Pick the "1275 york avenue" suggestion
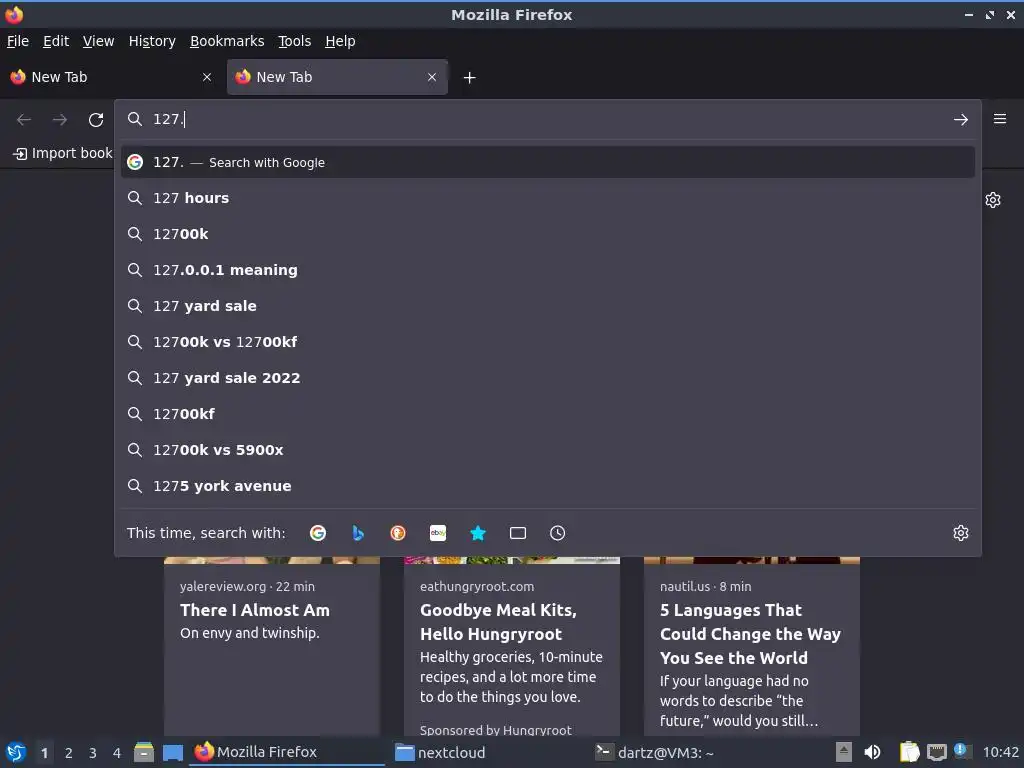Screen dimensions: 1024x768 [x=547, y=486]
